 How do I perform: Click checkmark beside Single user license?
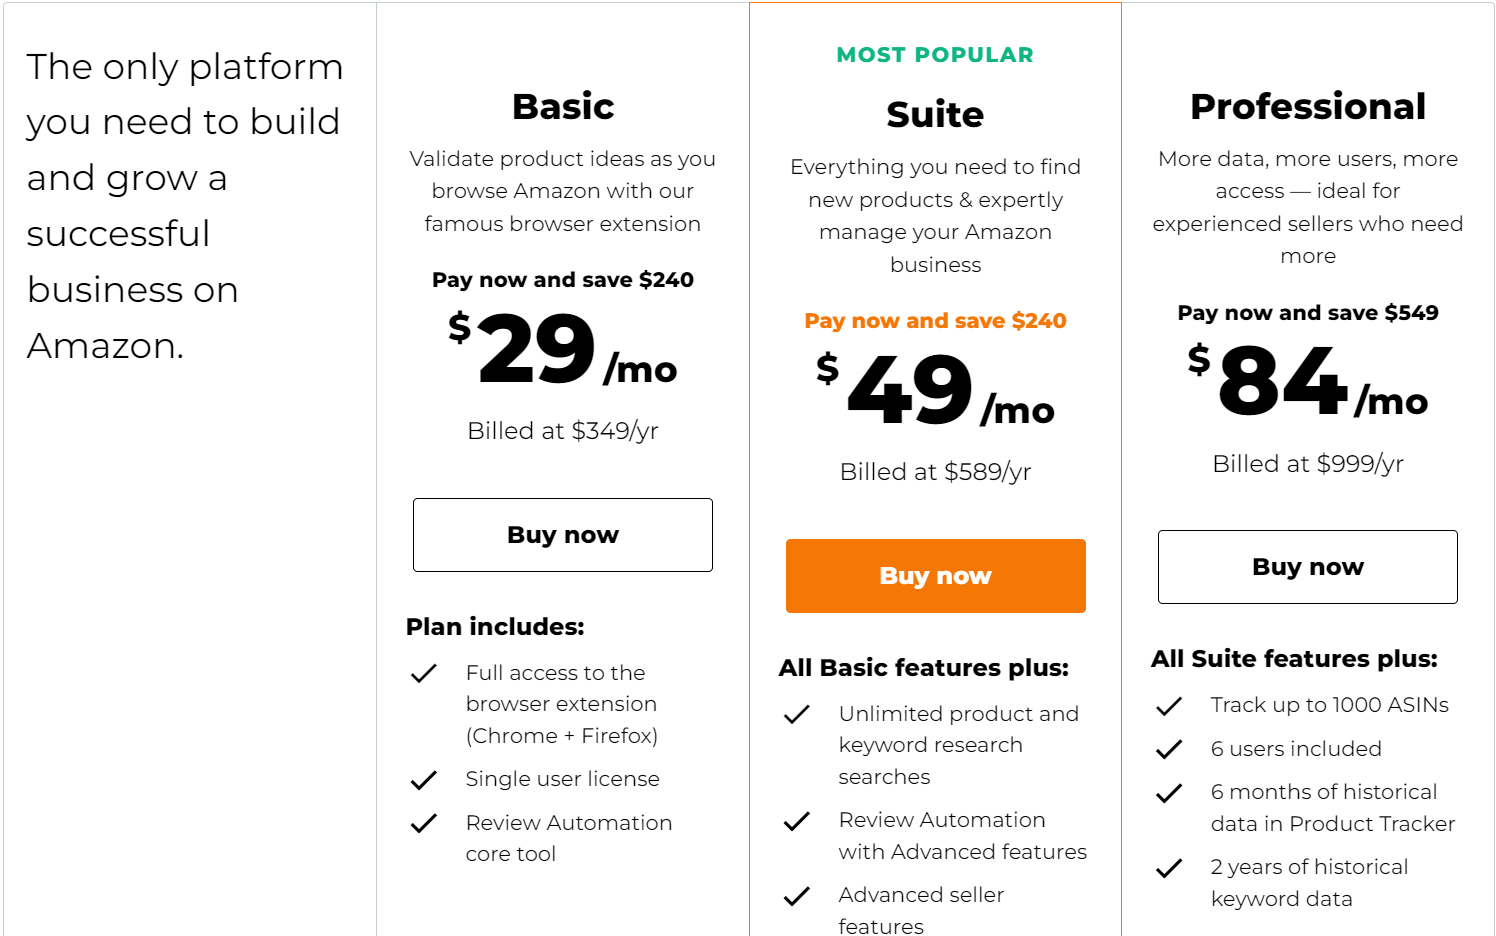pyautogui.click(x=424, y=780)
